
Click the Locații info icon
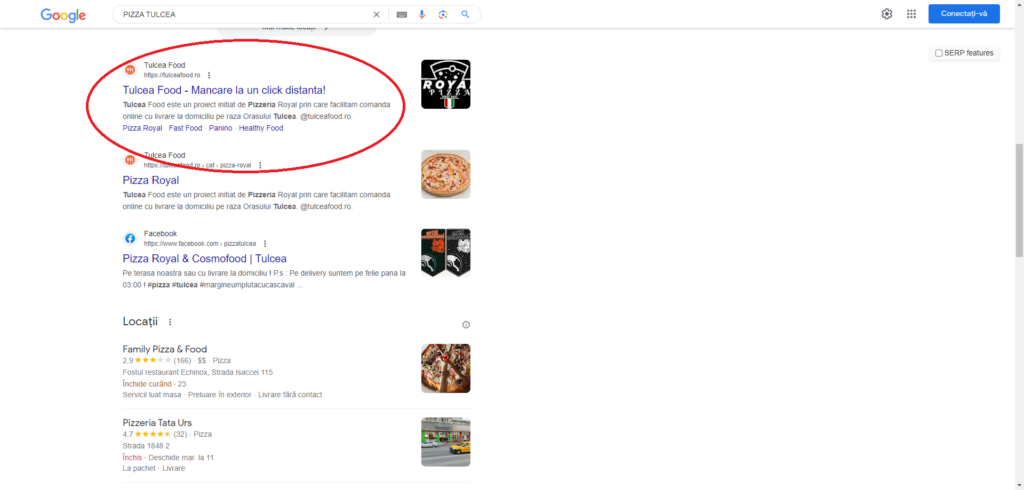[466, 325]
